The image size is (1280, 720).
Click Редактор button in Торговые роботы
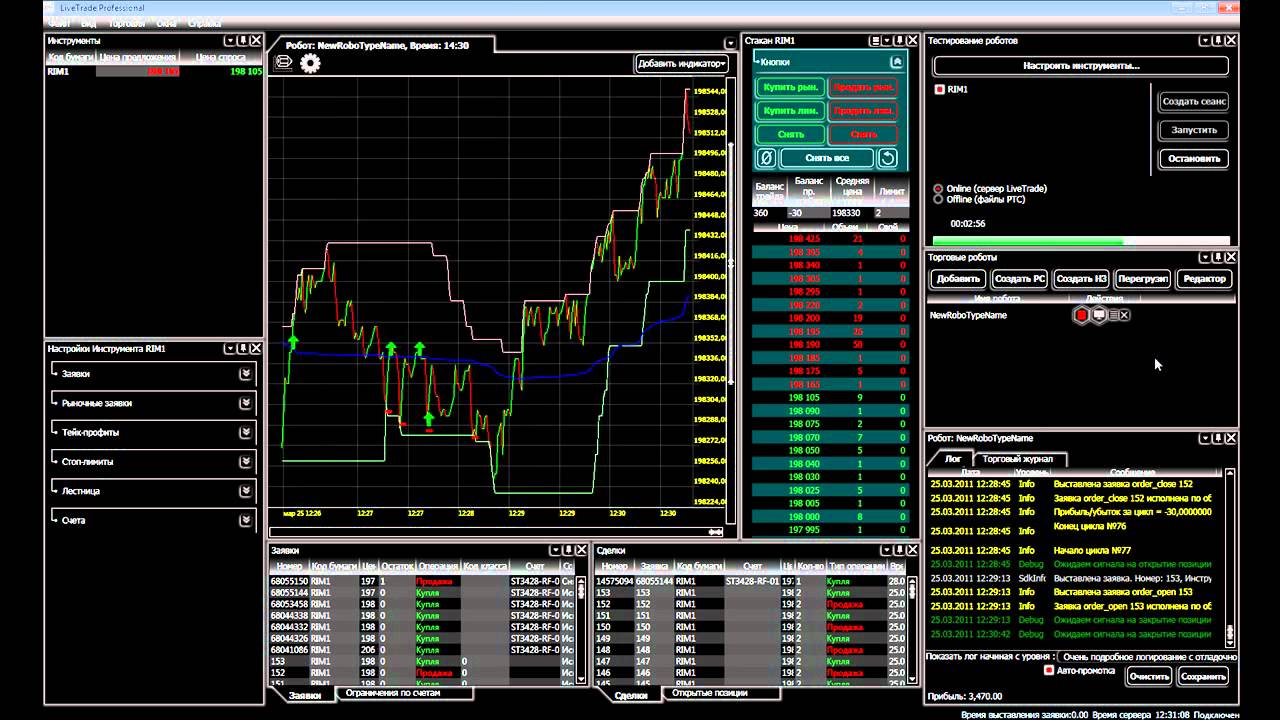[1204, 279]
